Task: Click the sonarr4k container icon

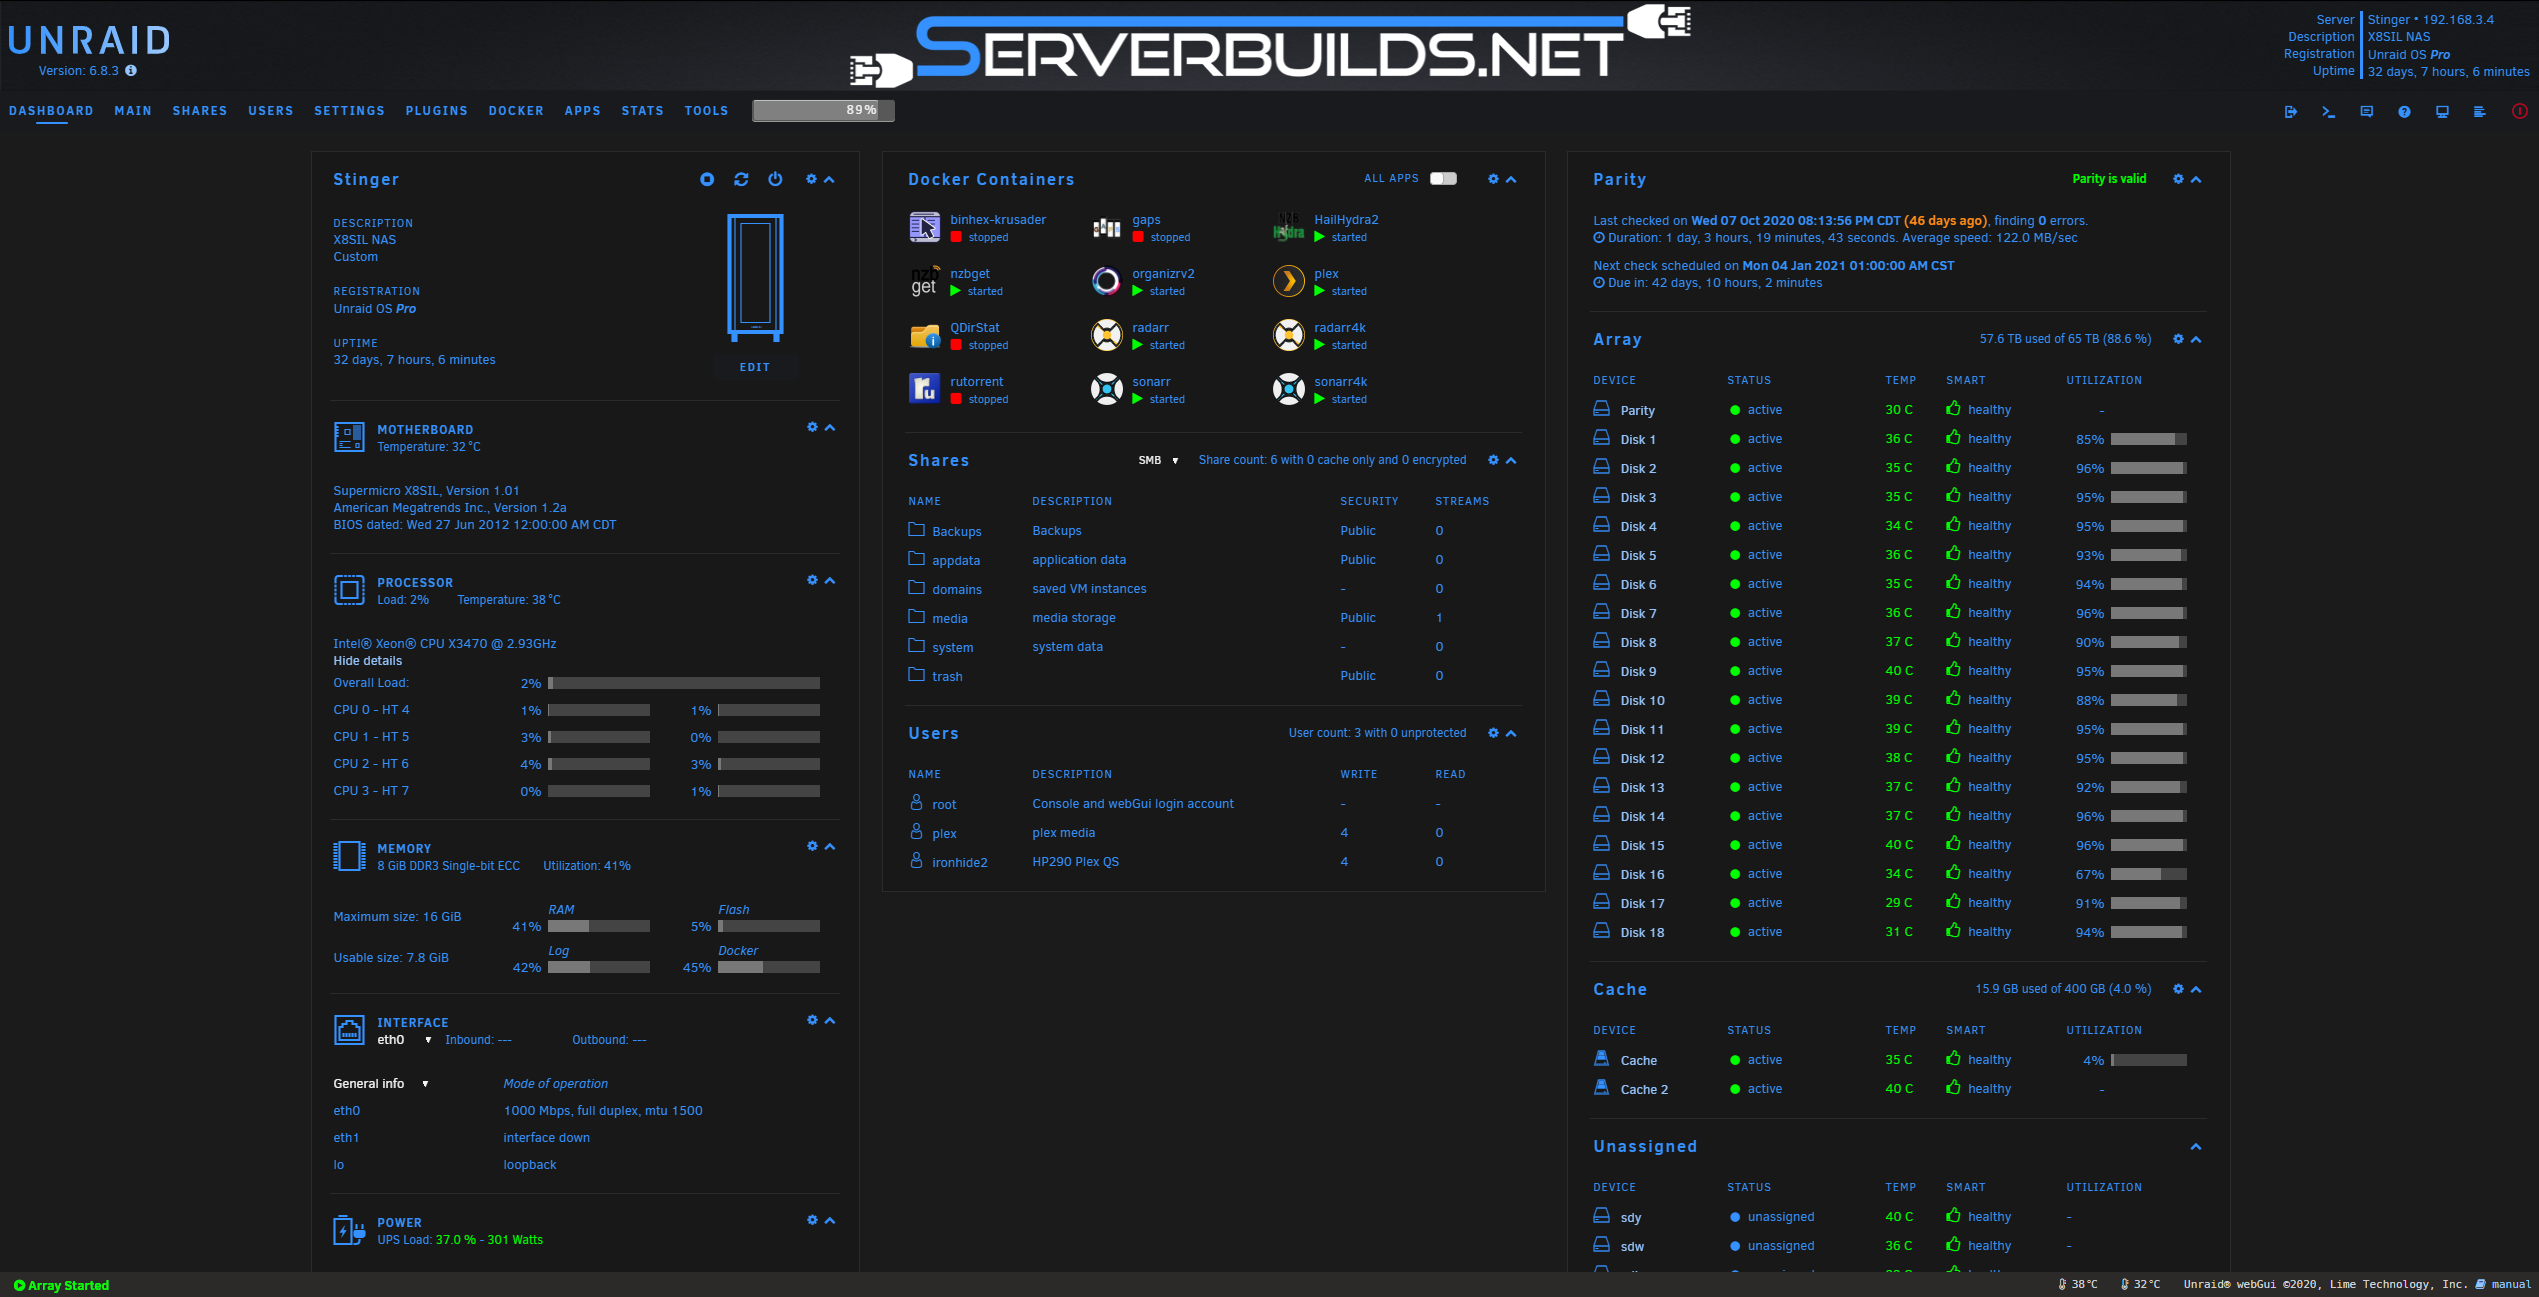Action: click(x=1288, y=389)
